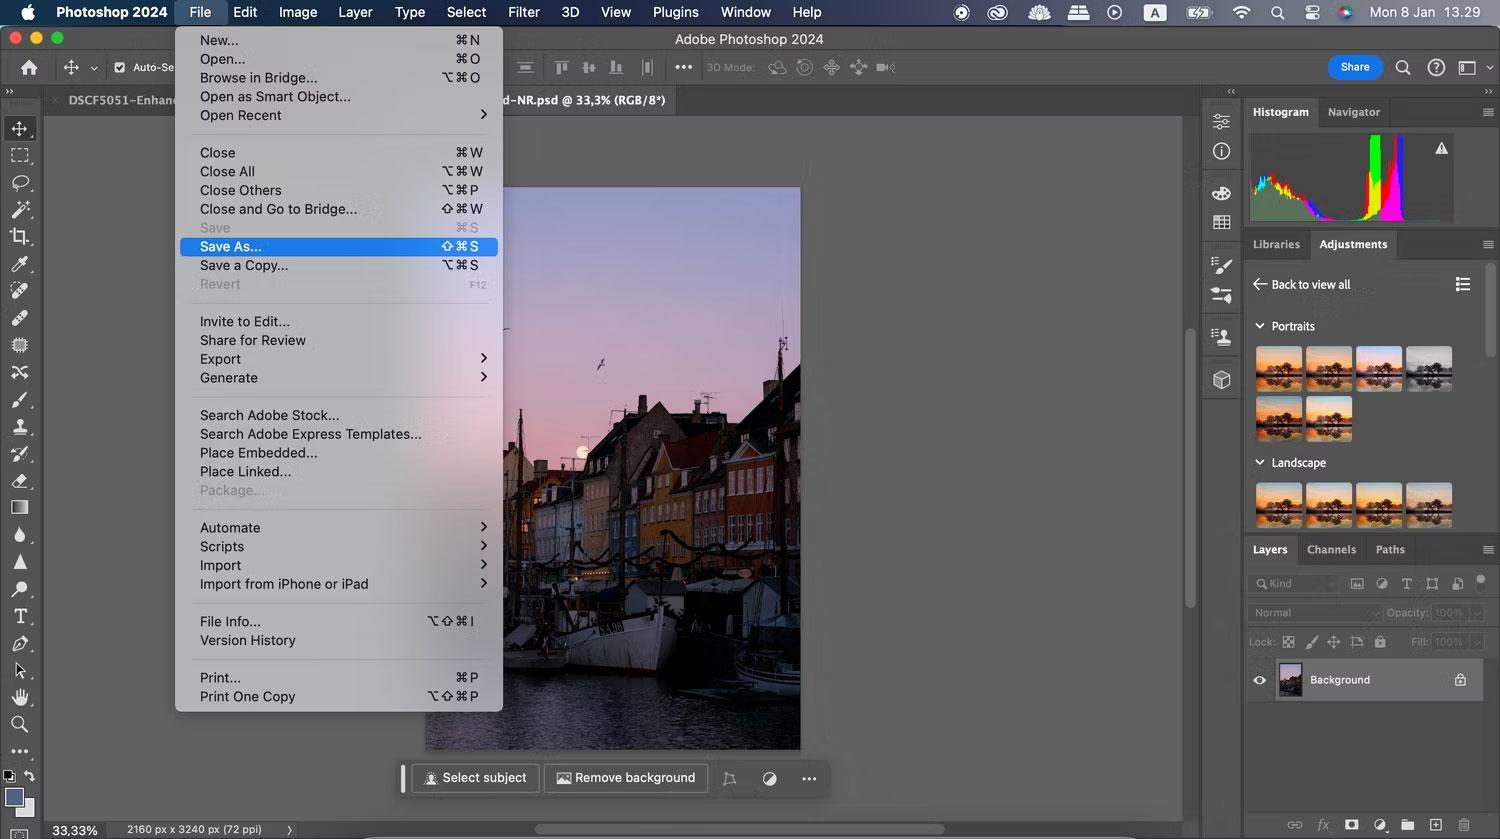
Task: Select the Type tool
Action: click(20, 616)
